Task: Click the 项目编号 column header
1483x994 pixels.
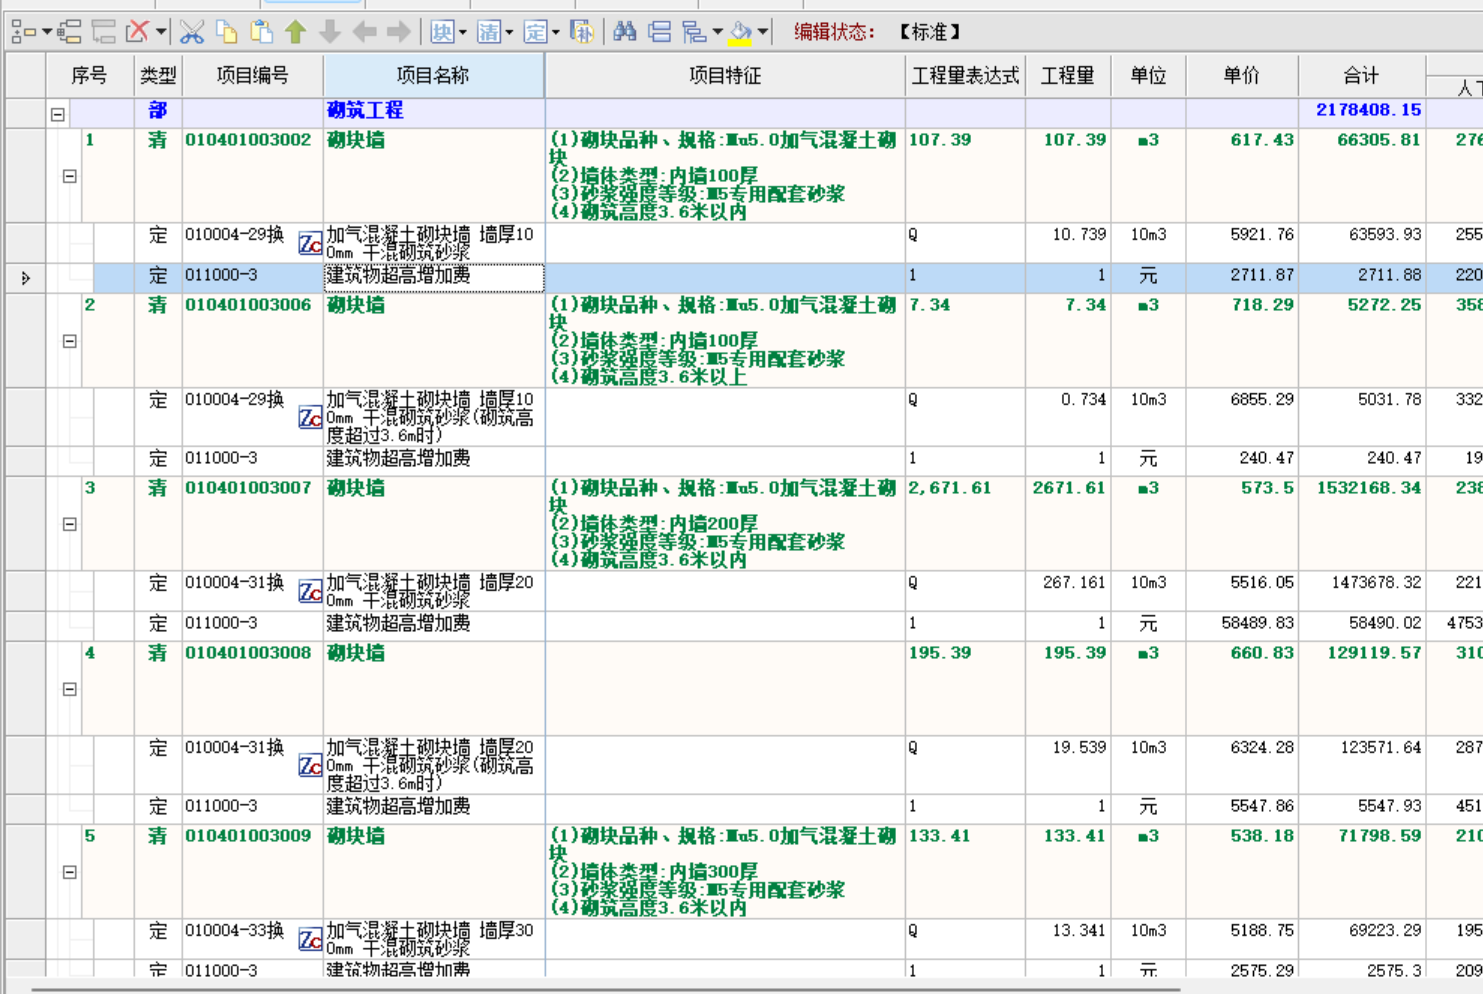Action: [252, 75]
